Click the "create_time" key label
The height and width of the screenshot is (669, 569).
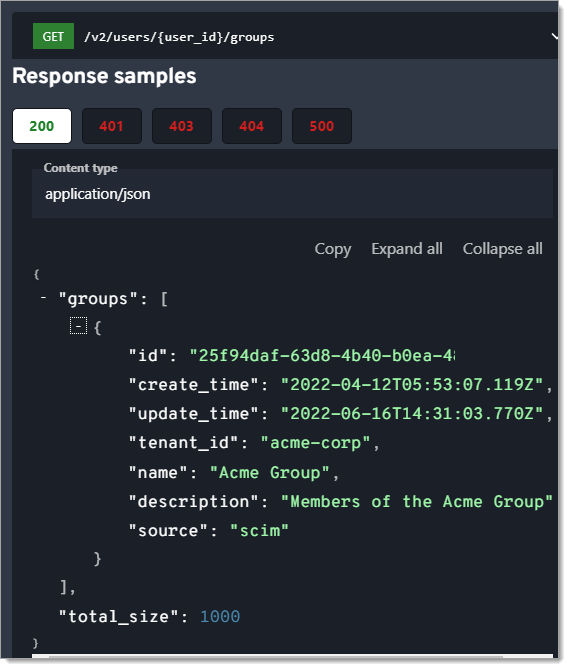[194, 385]
